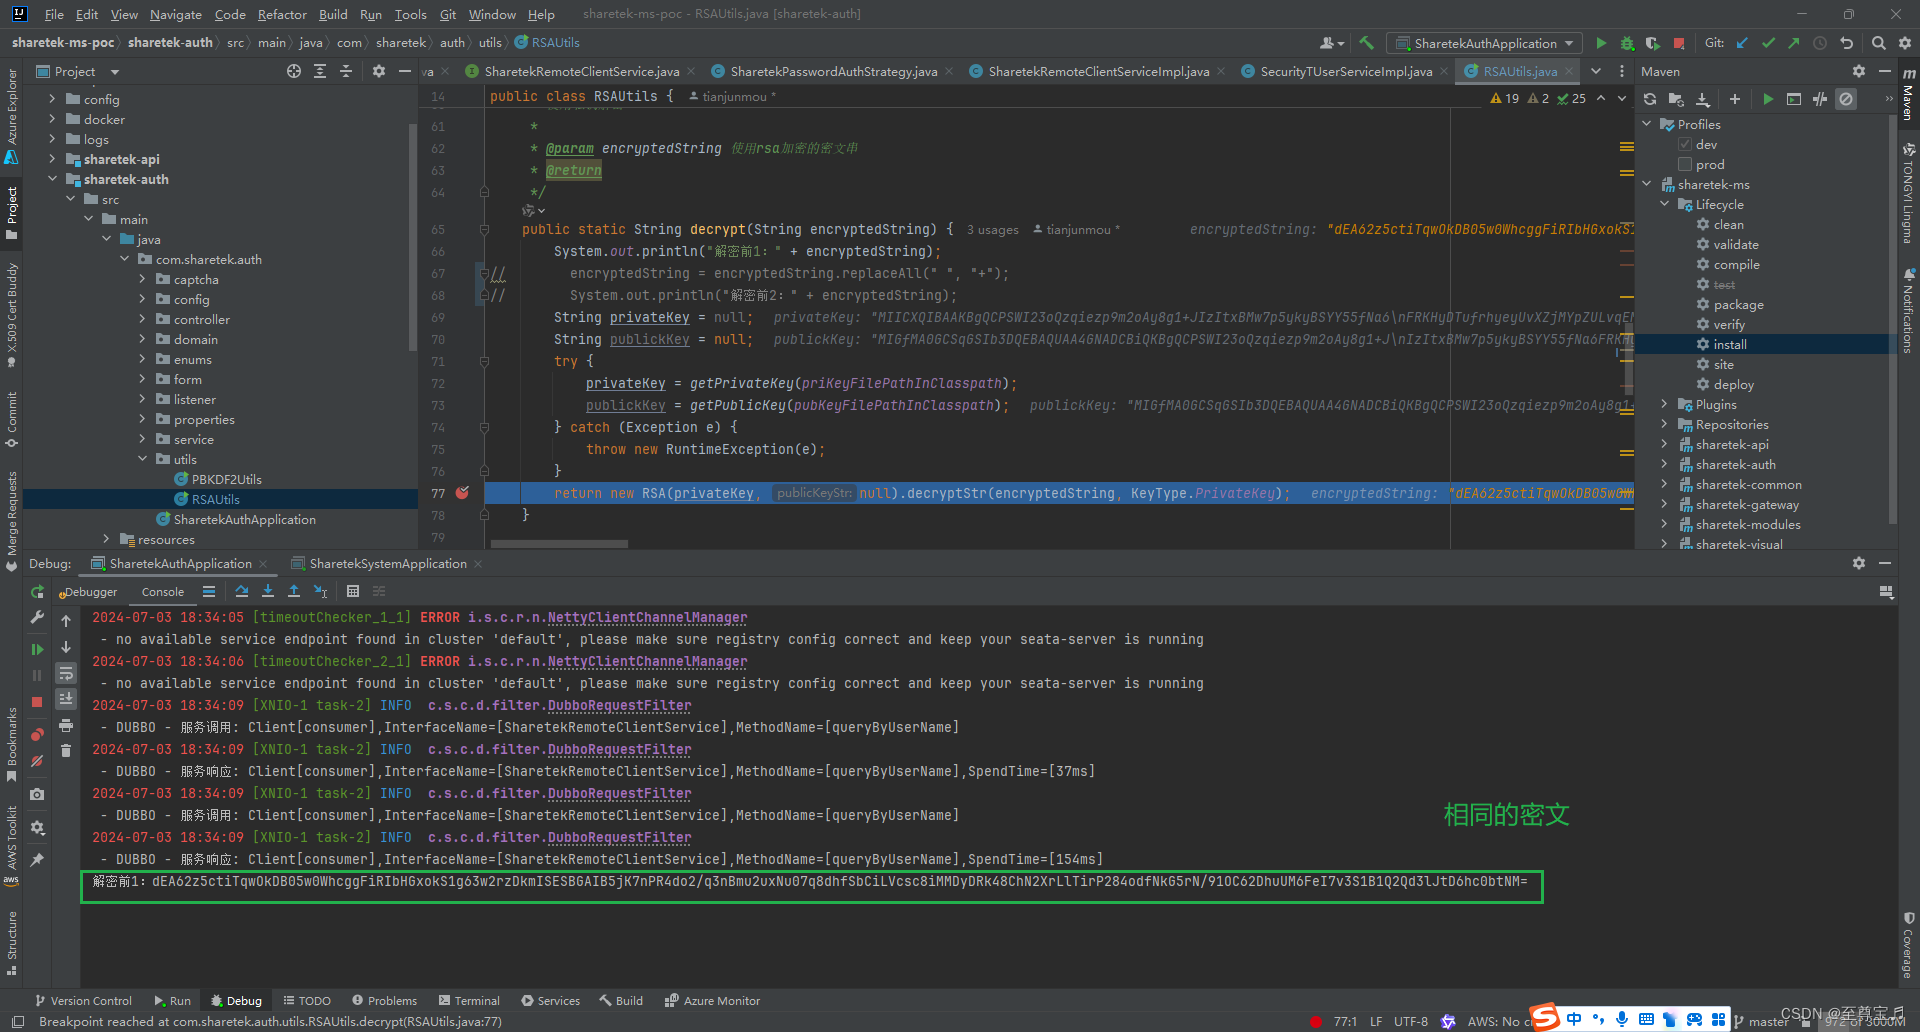The width and height of the screenshot is (1920, 1032).
Task: Collapse the Lifecycle node under sharetek-ms
Action: click(x=1665, y=204)
